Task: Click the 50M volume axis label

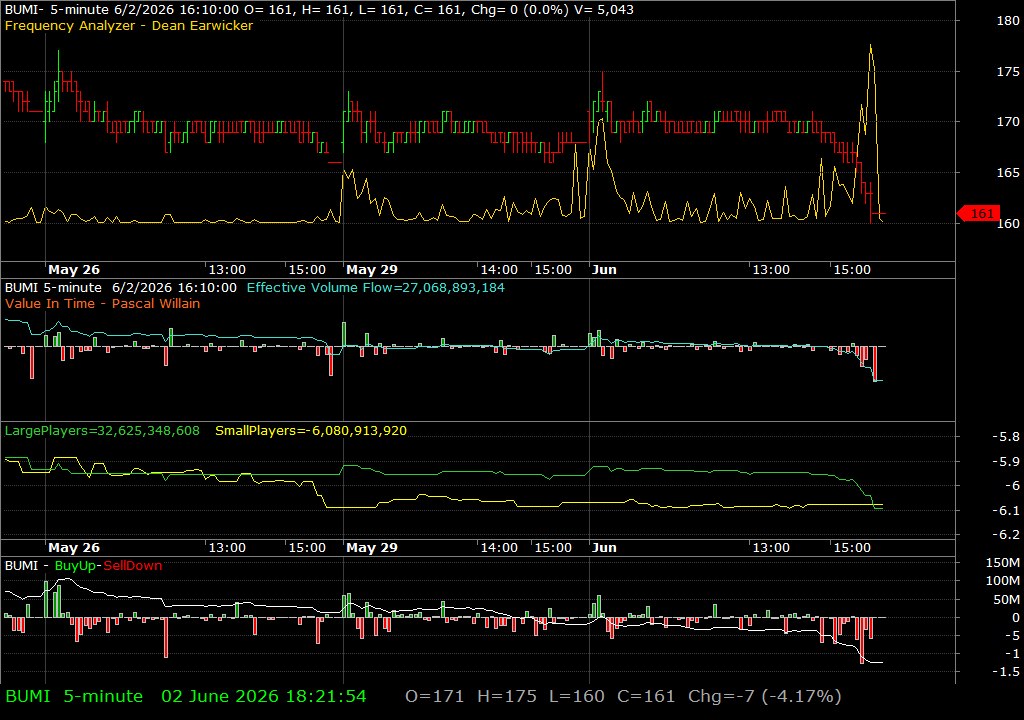Action: click(1006, 599)
